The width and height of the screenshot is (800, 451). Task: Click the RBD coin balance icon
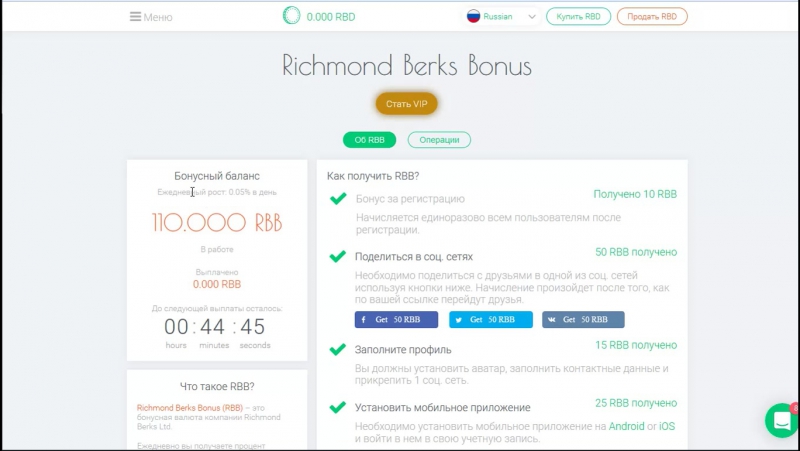click(x=291, y=15)
